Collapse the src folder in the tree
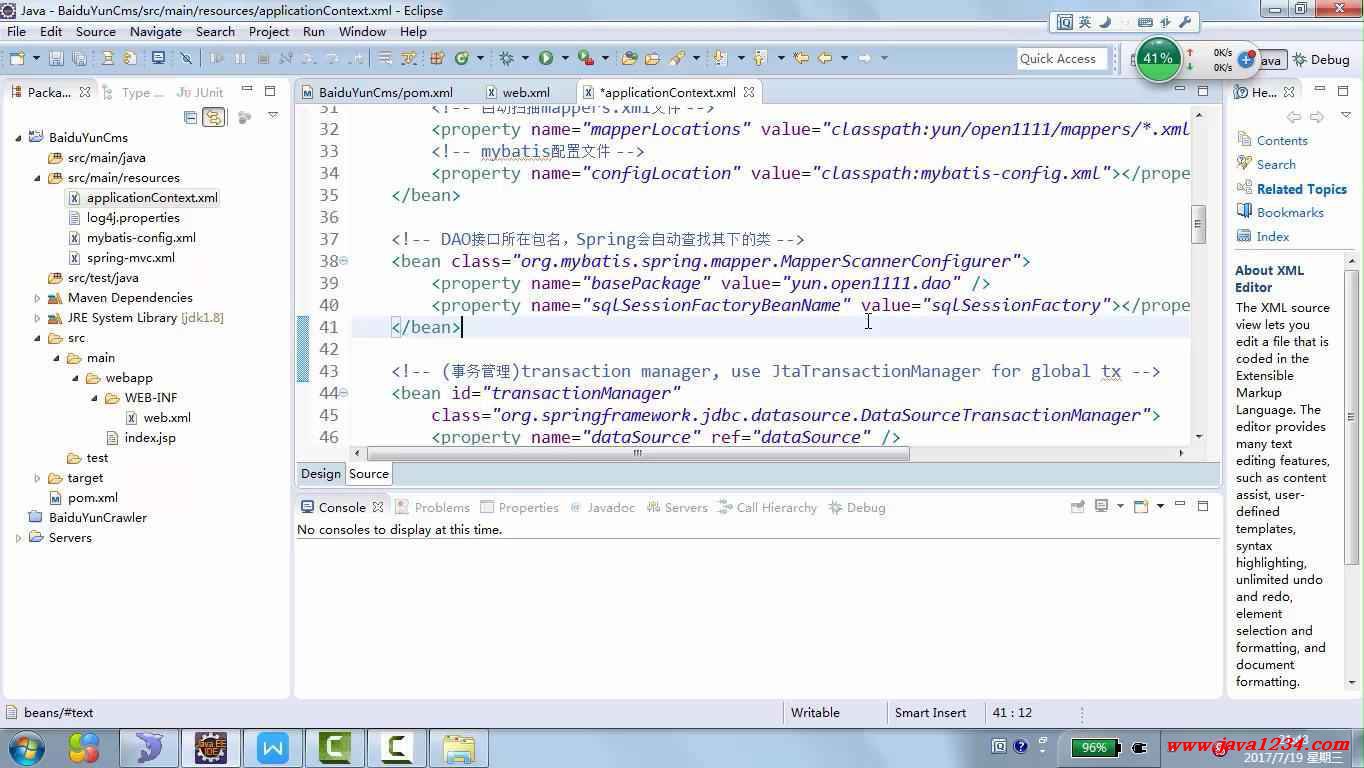Viewport: 1364px width, 768px height. click(38, 338)
